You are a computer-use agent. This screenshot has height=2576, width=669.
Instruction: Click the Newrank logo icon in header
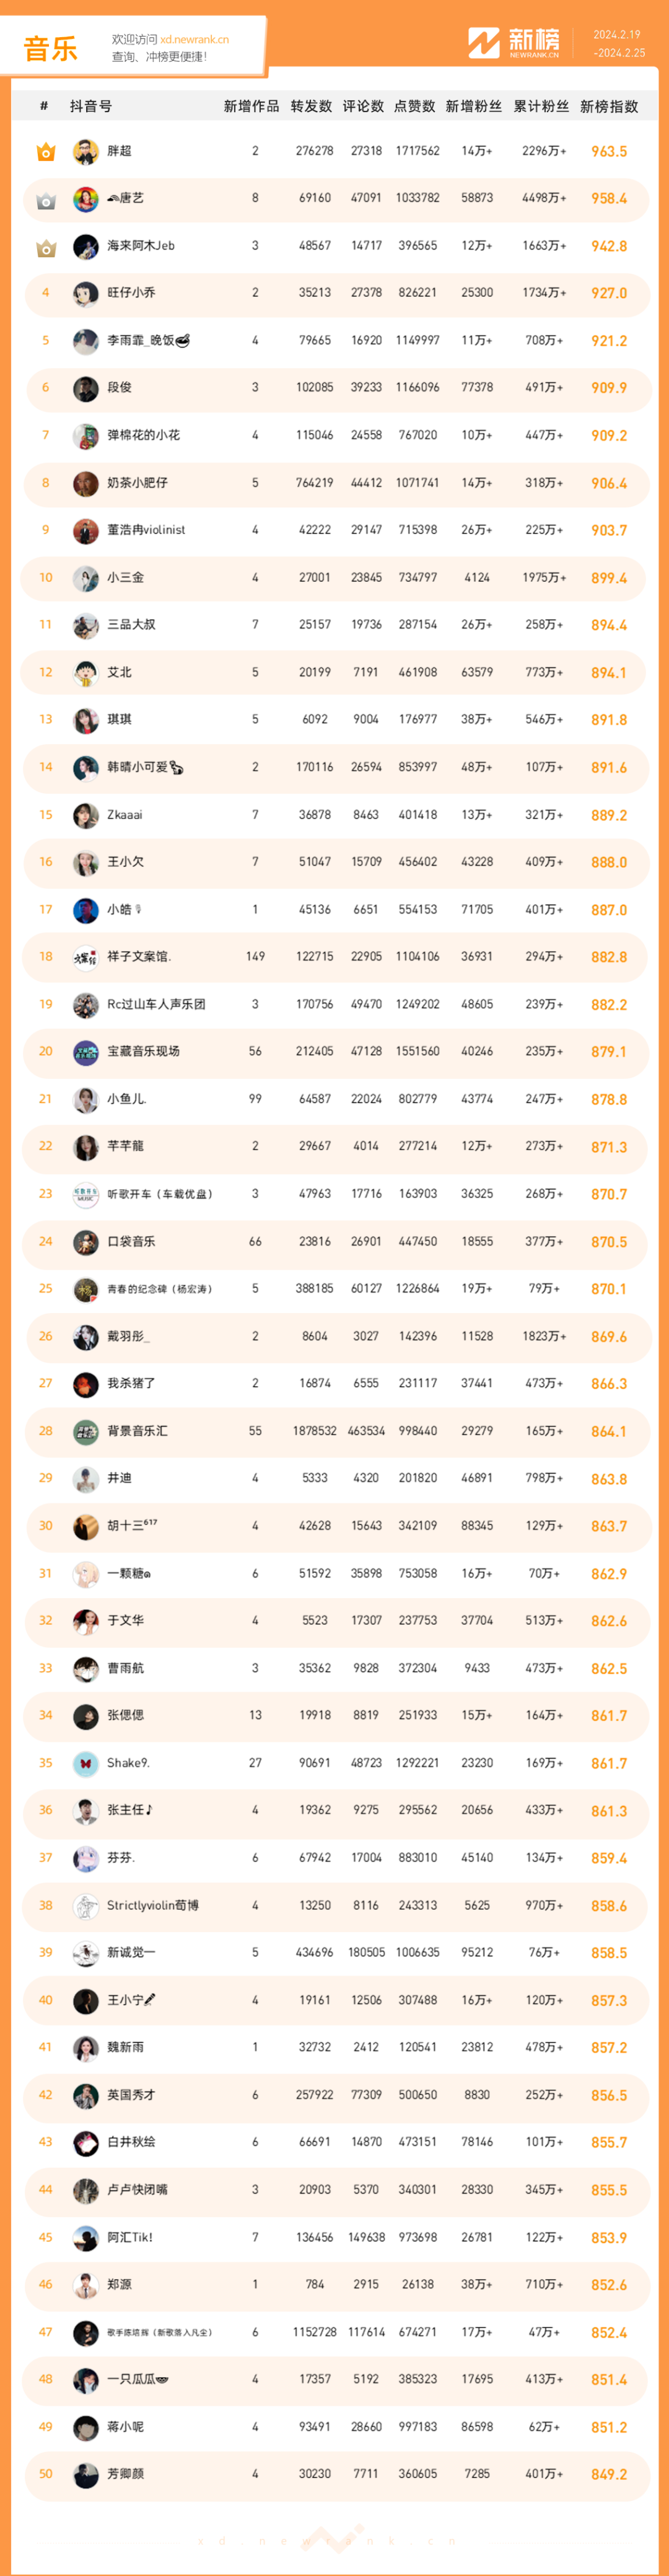tap(484, 43)
